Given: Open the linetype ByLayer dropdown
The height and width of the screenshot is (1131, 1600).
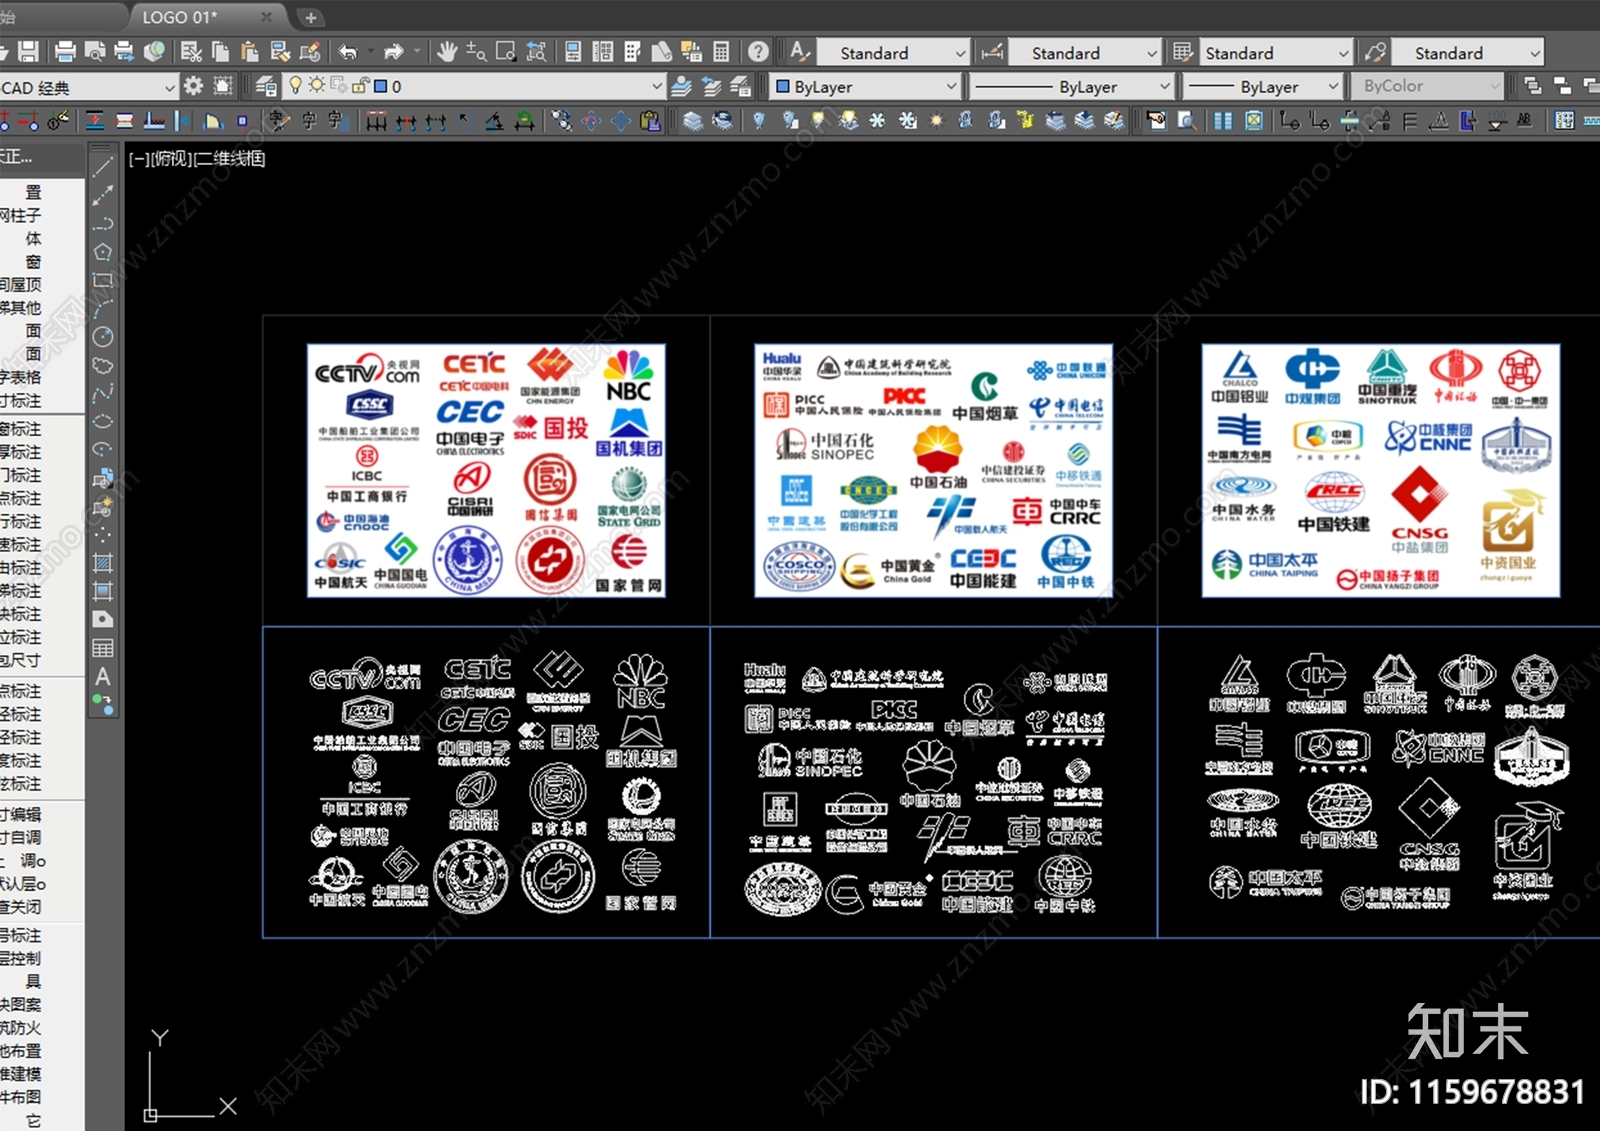Looking at the screenshot, I should click(1164, 87).
